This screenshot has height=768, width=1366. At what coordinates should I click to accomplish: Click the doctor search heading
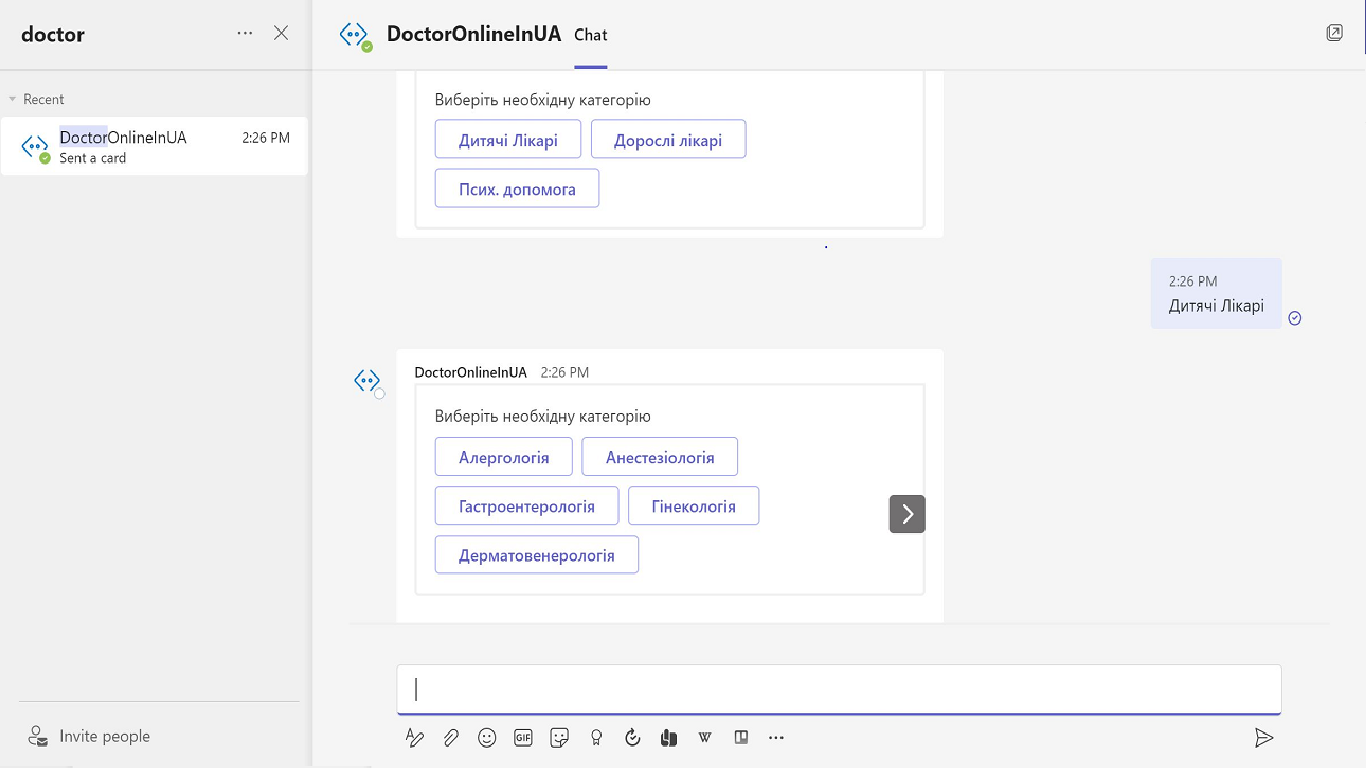53,34
